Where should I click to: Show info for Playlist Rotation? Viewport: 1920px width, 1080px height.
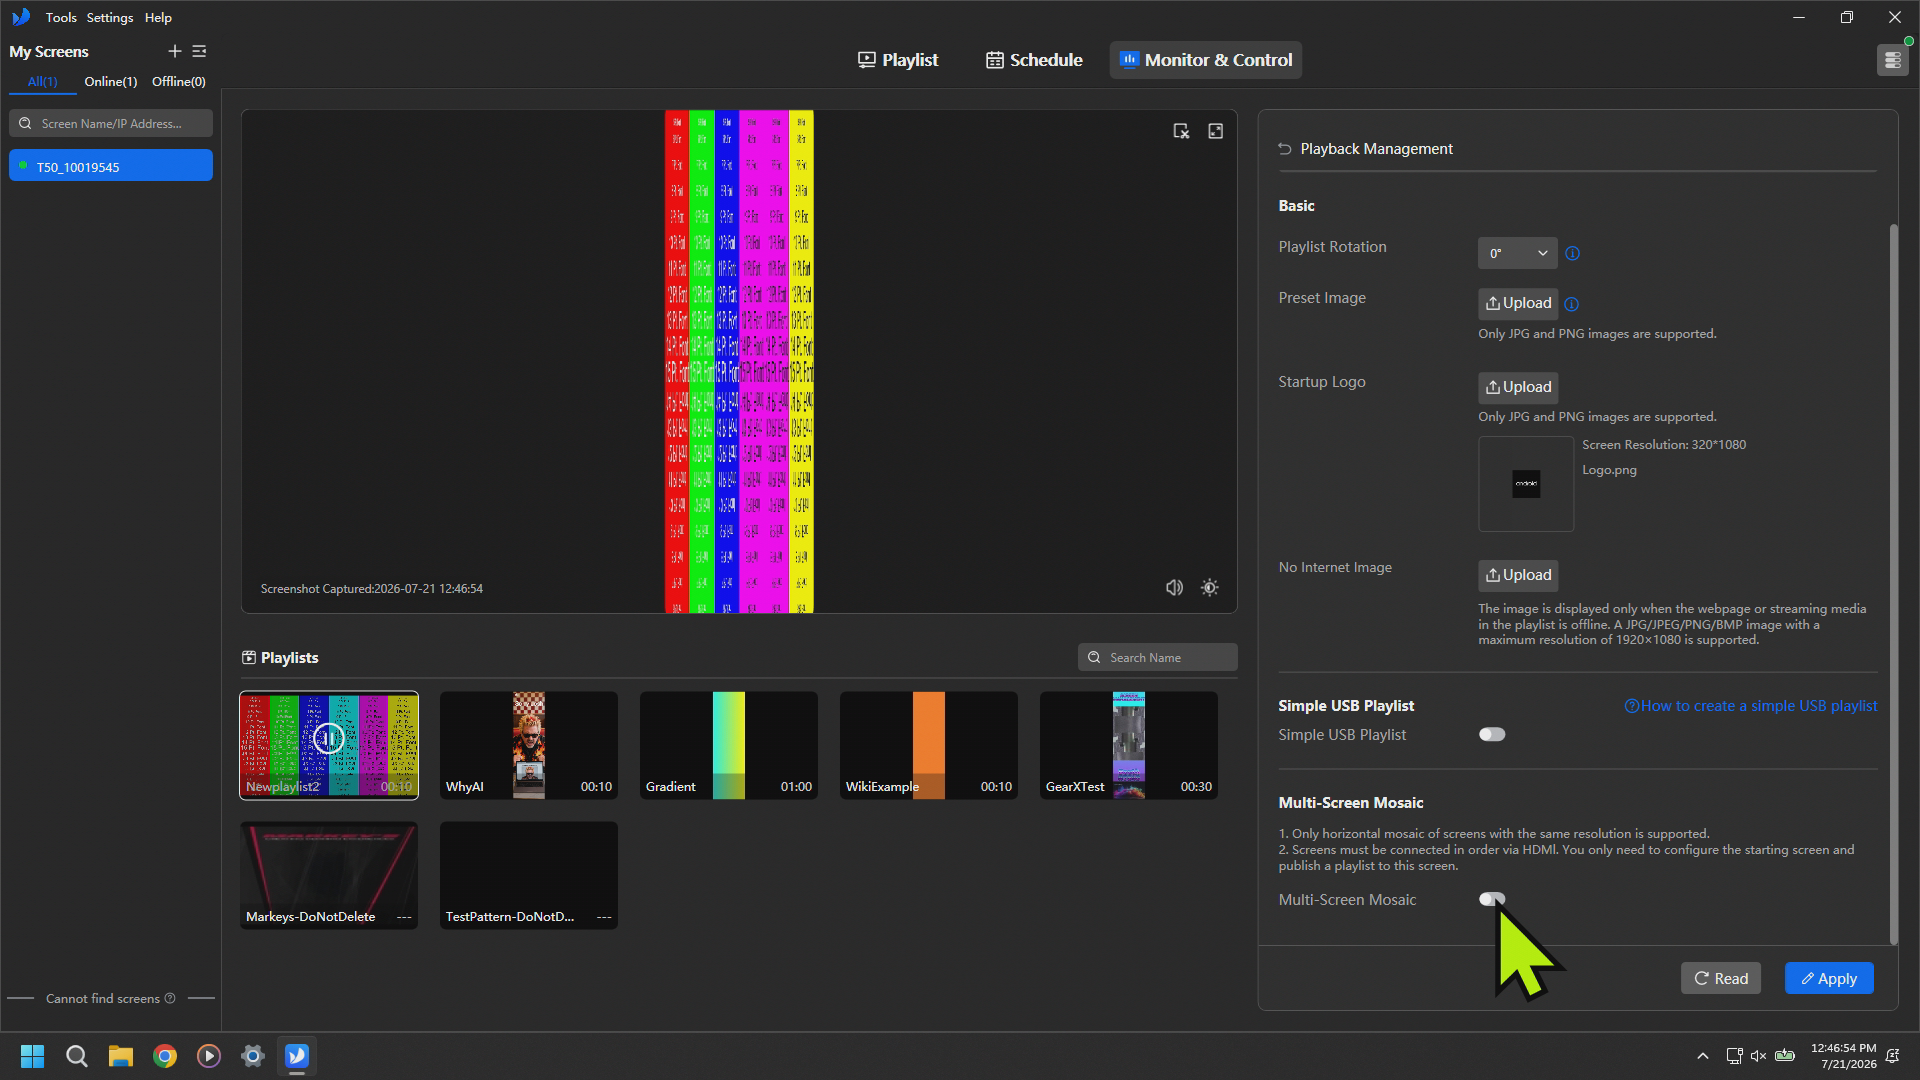(x=1572, y=253)
